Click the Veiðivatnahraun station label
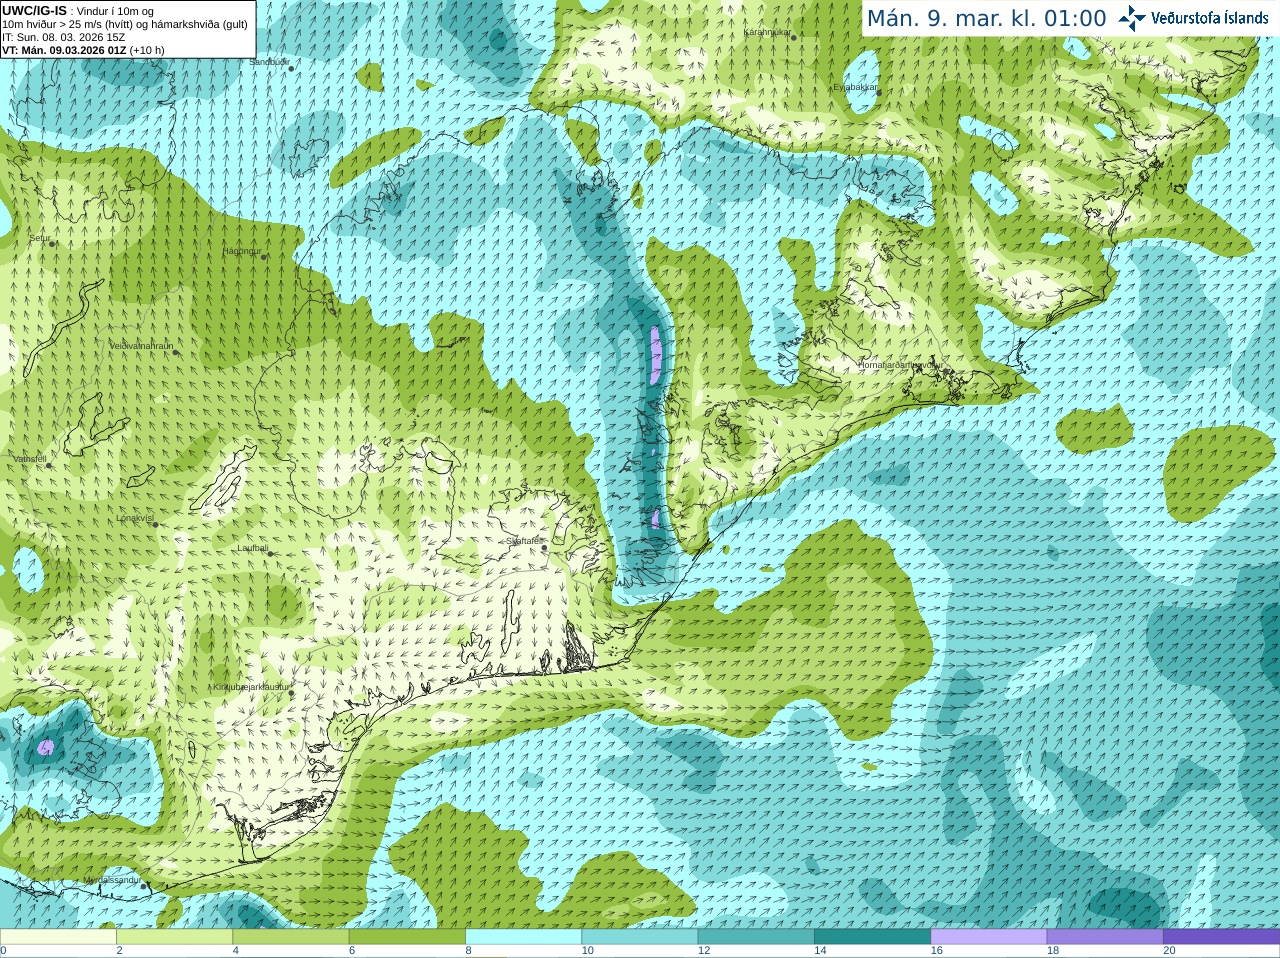 [141, 346]
